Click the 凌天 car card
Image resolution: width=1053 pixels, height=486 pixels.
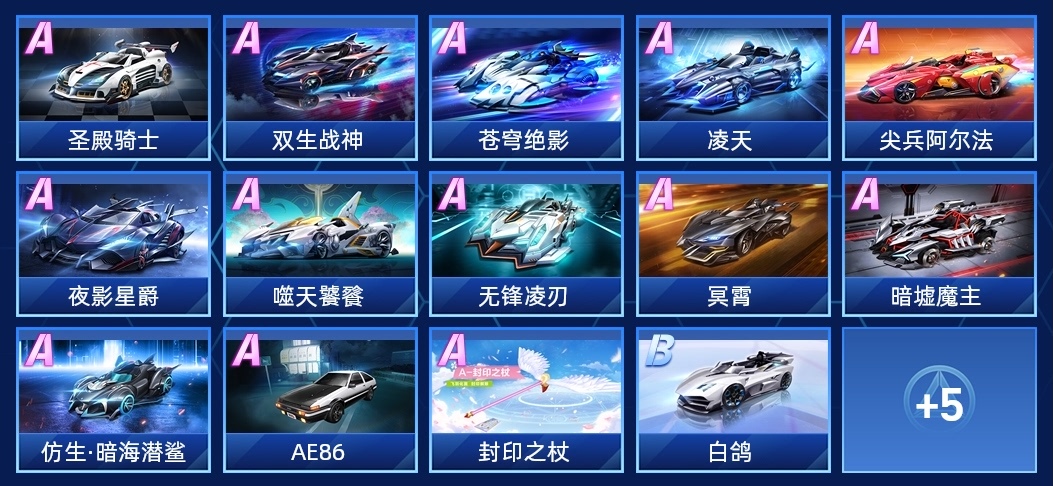pyautogui.click(x=733, y=88)
